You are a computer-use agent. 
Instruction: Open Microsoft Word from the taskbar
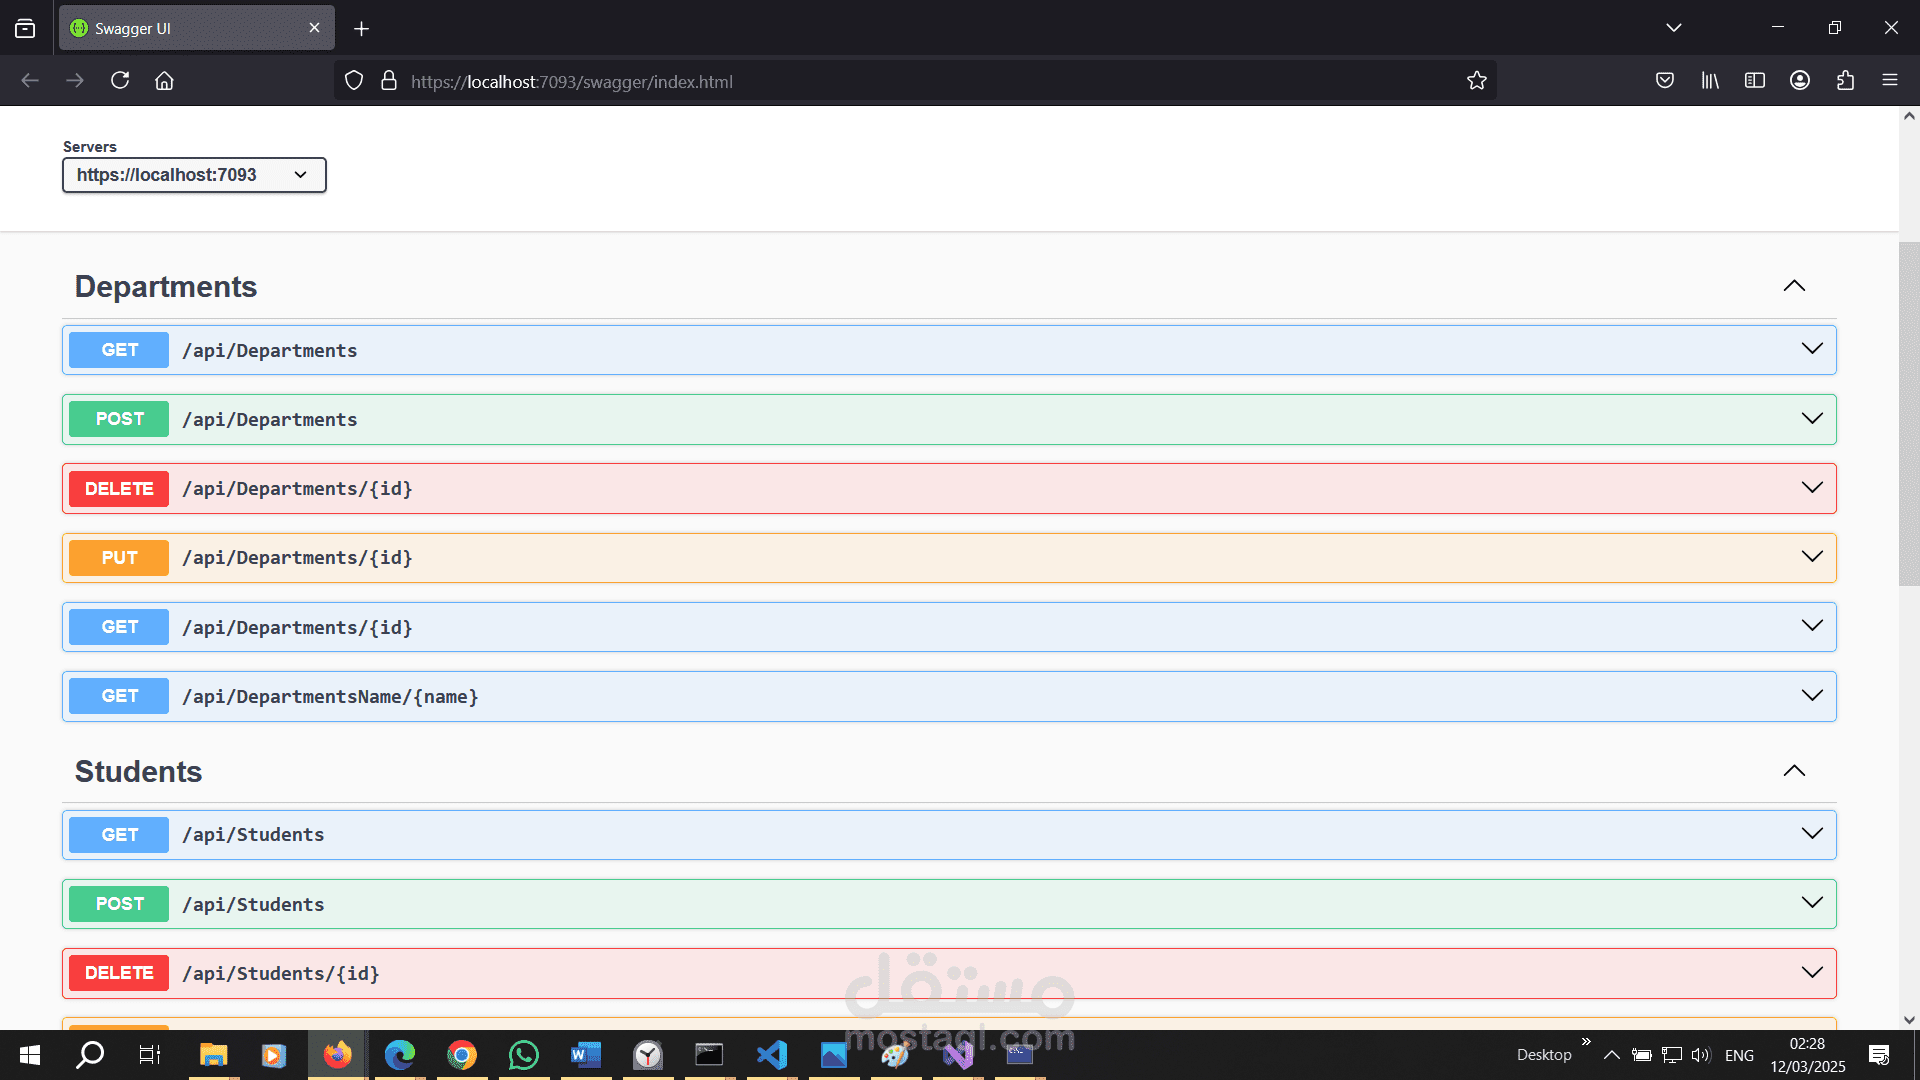point(585,1055)
